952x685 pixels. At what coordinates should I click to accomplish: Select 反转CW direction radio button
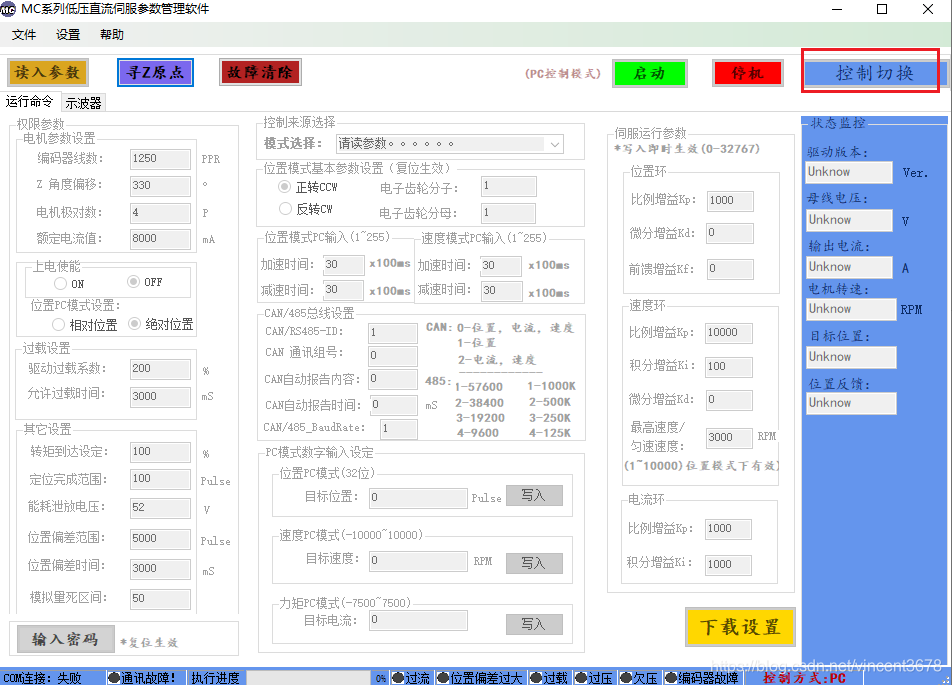tap(285, 208)
